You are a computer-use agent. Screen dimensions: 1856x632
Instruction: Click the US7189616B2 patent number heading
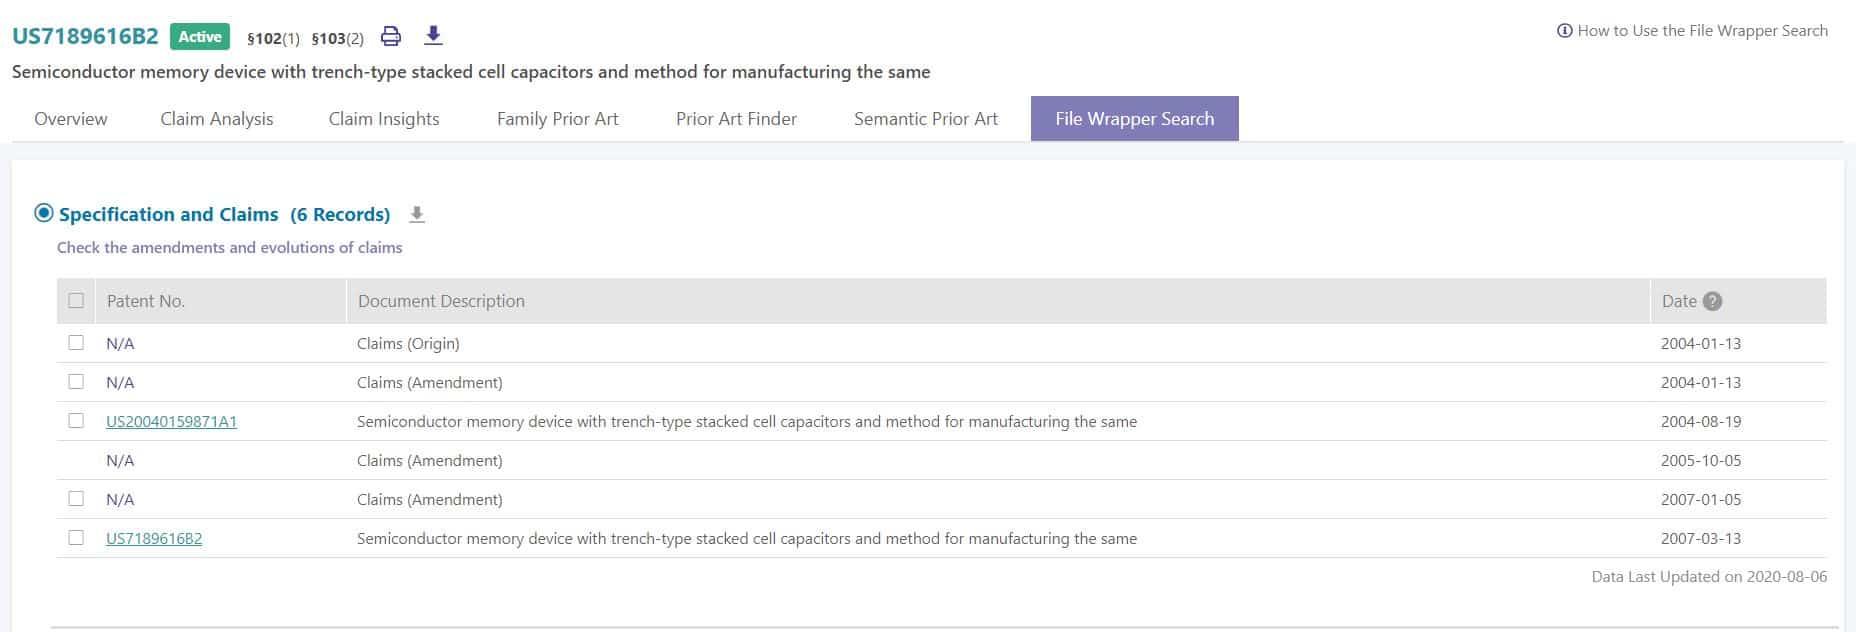85,37
